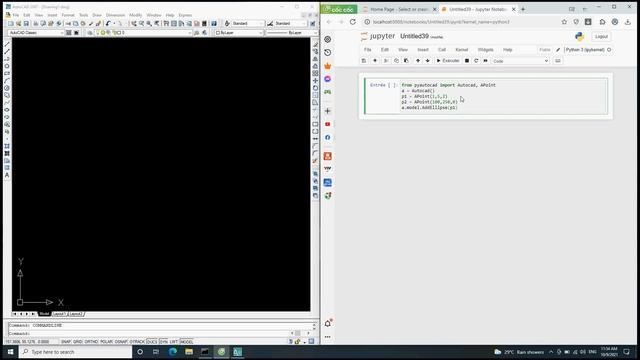
Task: Toggle LWT lineweight display in AutoCAD
Action: (174, 342)
